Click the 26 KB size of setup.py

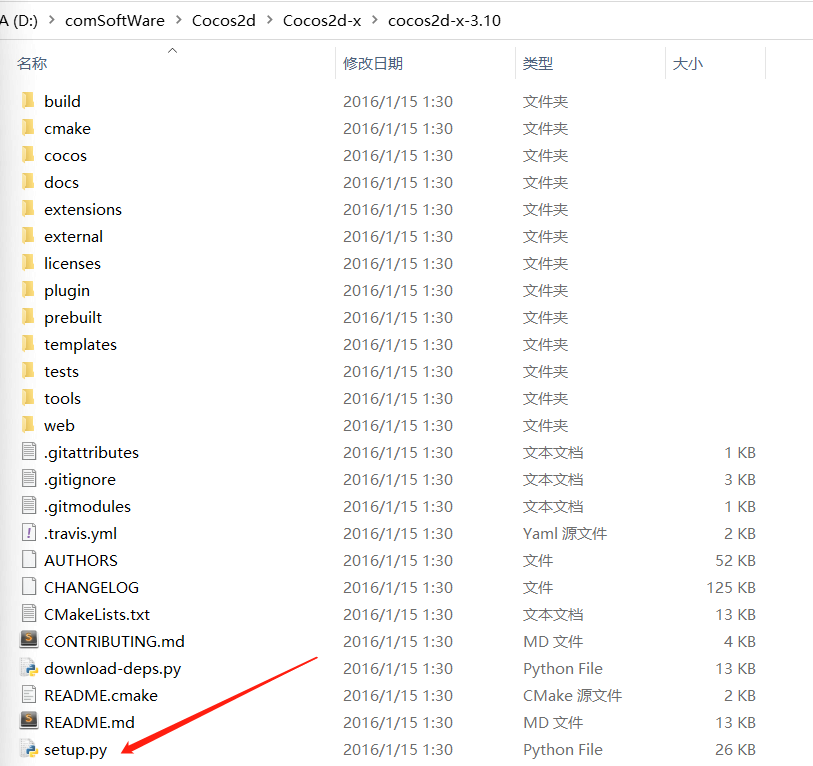pos(735,749)
